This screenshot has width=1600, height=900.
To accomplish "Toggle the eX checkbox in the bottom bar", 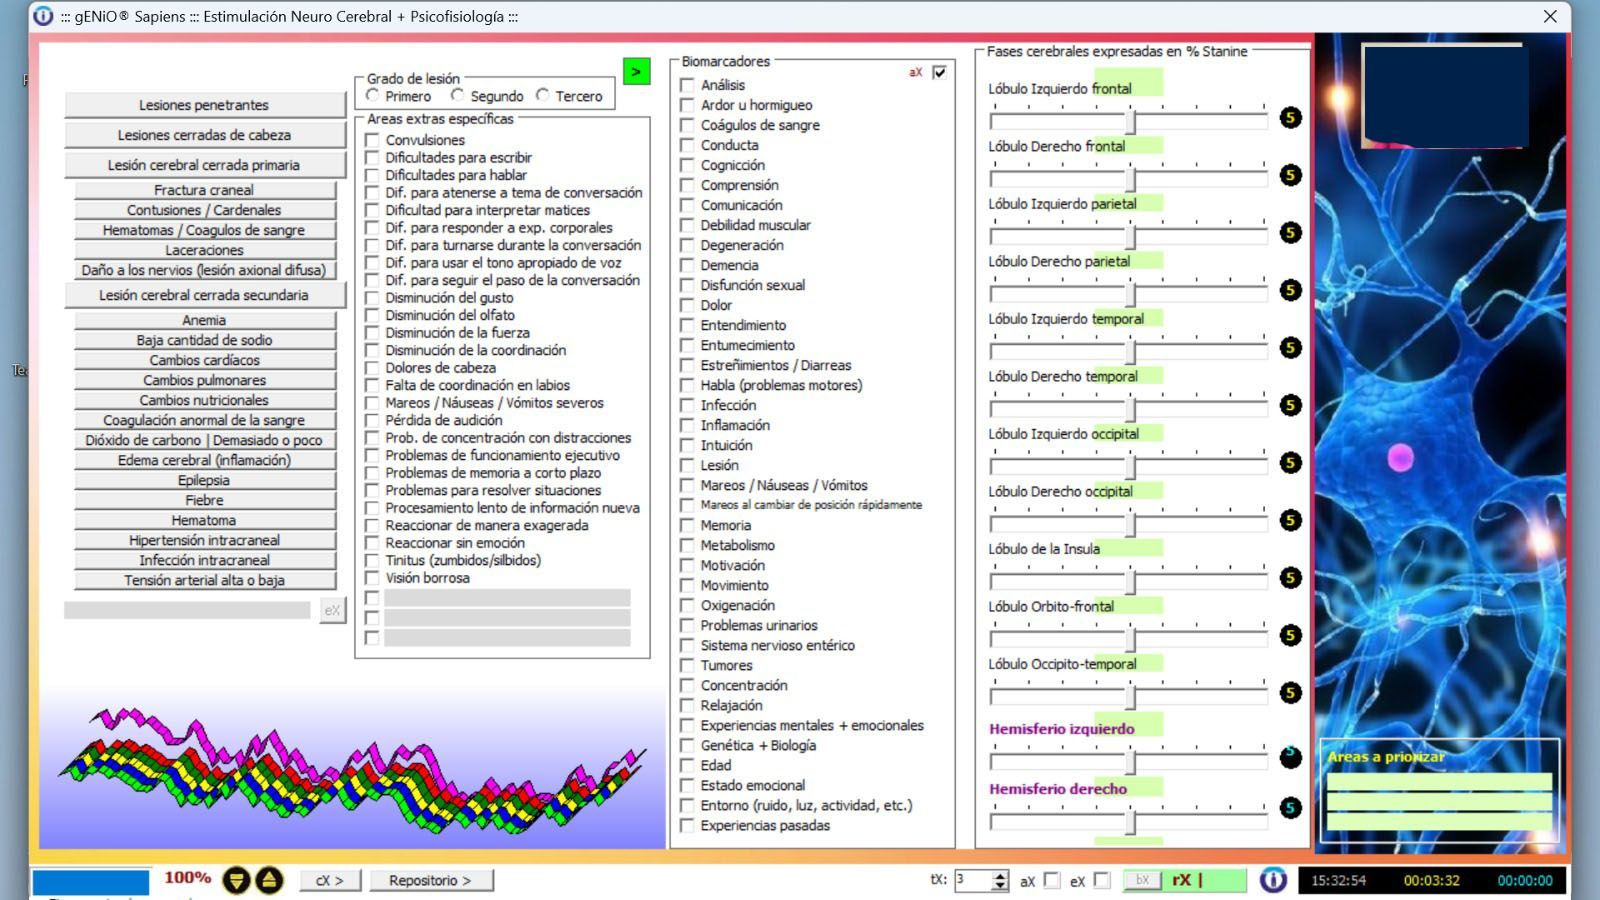I will click(1102, 880).
